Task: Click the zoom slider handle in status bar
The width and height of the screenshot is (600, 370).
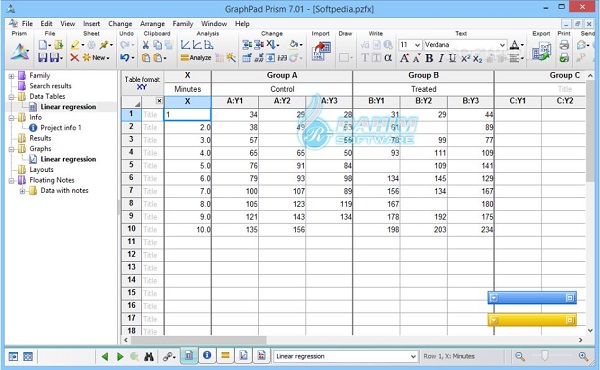Action: tap(544, 356)
